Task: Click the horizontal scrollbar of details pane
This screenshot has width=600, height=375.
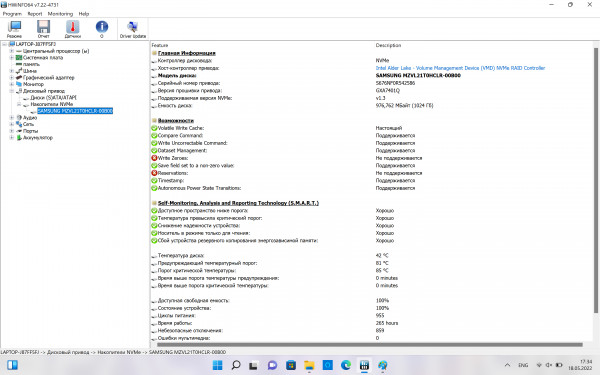Action: [x=369, y=345]
